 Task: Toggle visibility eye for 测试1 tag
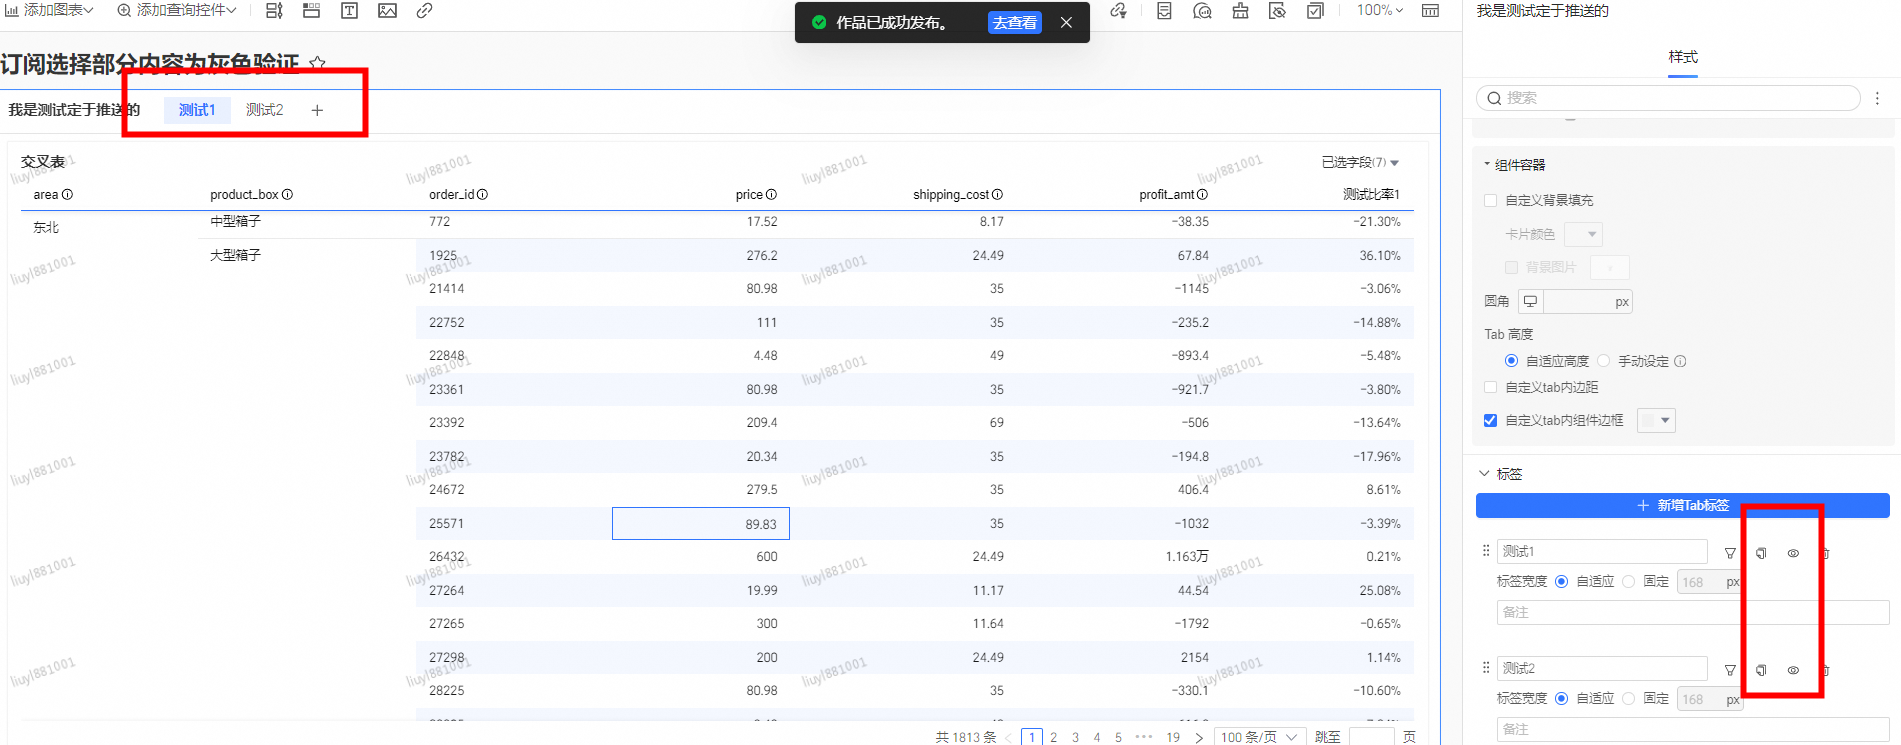point(1793,553)
